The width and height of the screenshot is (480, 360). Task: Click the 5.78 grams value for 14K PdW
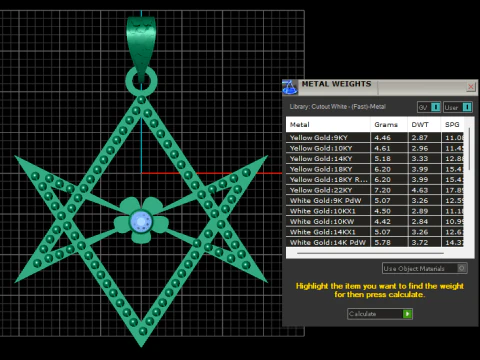382,243
